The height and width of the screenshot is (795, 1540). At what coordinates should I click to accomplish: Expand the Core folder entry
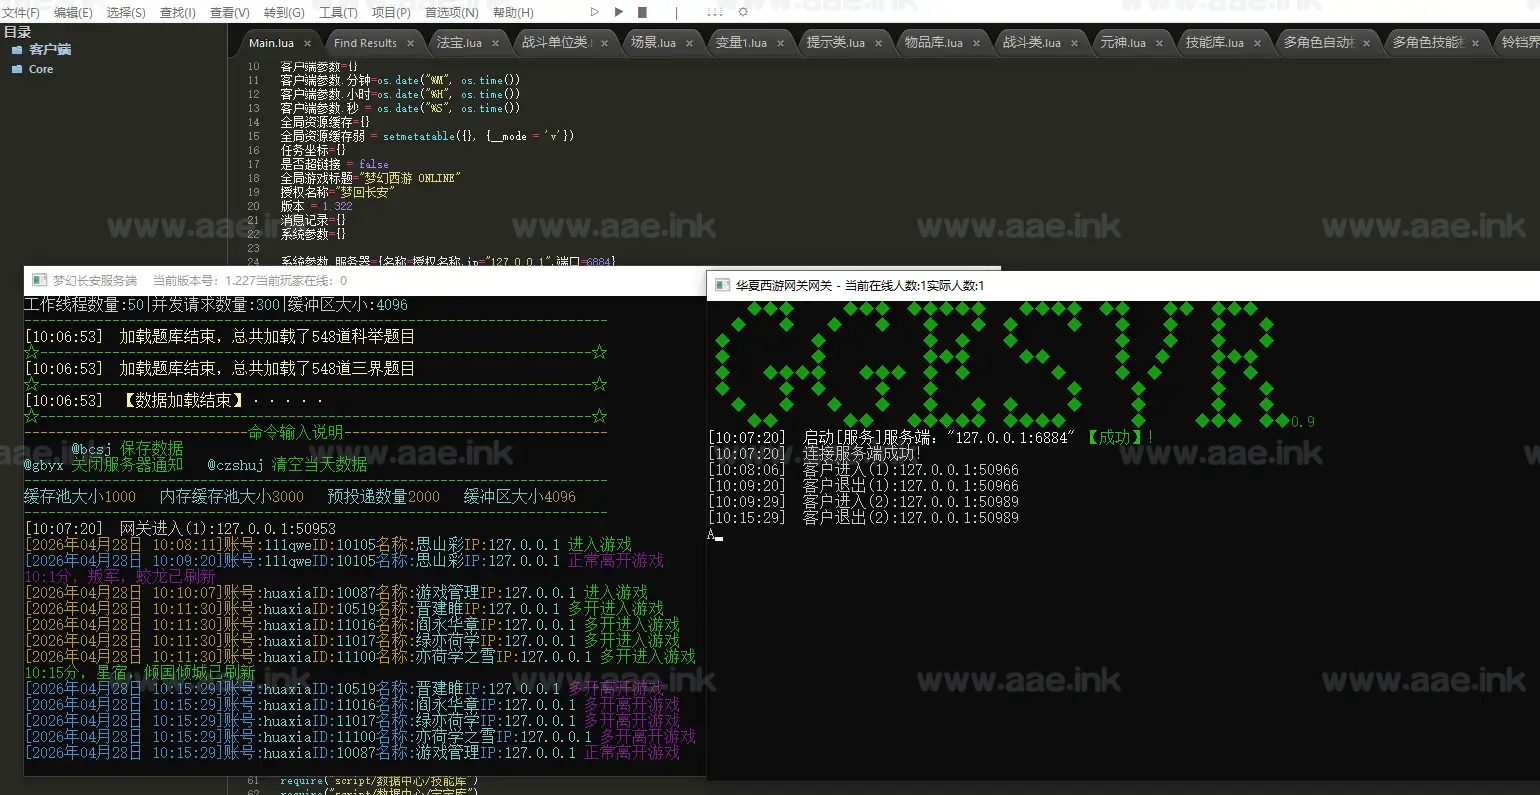coord(41,69)
